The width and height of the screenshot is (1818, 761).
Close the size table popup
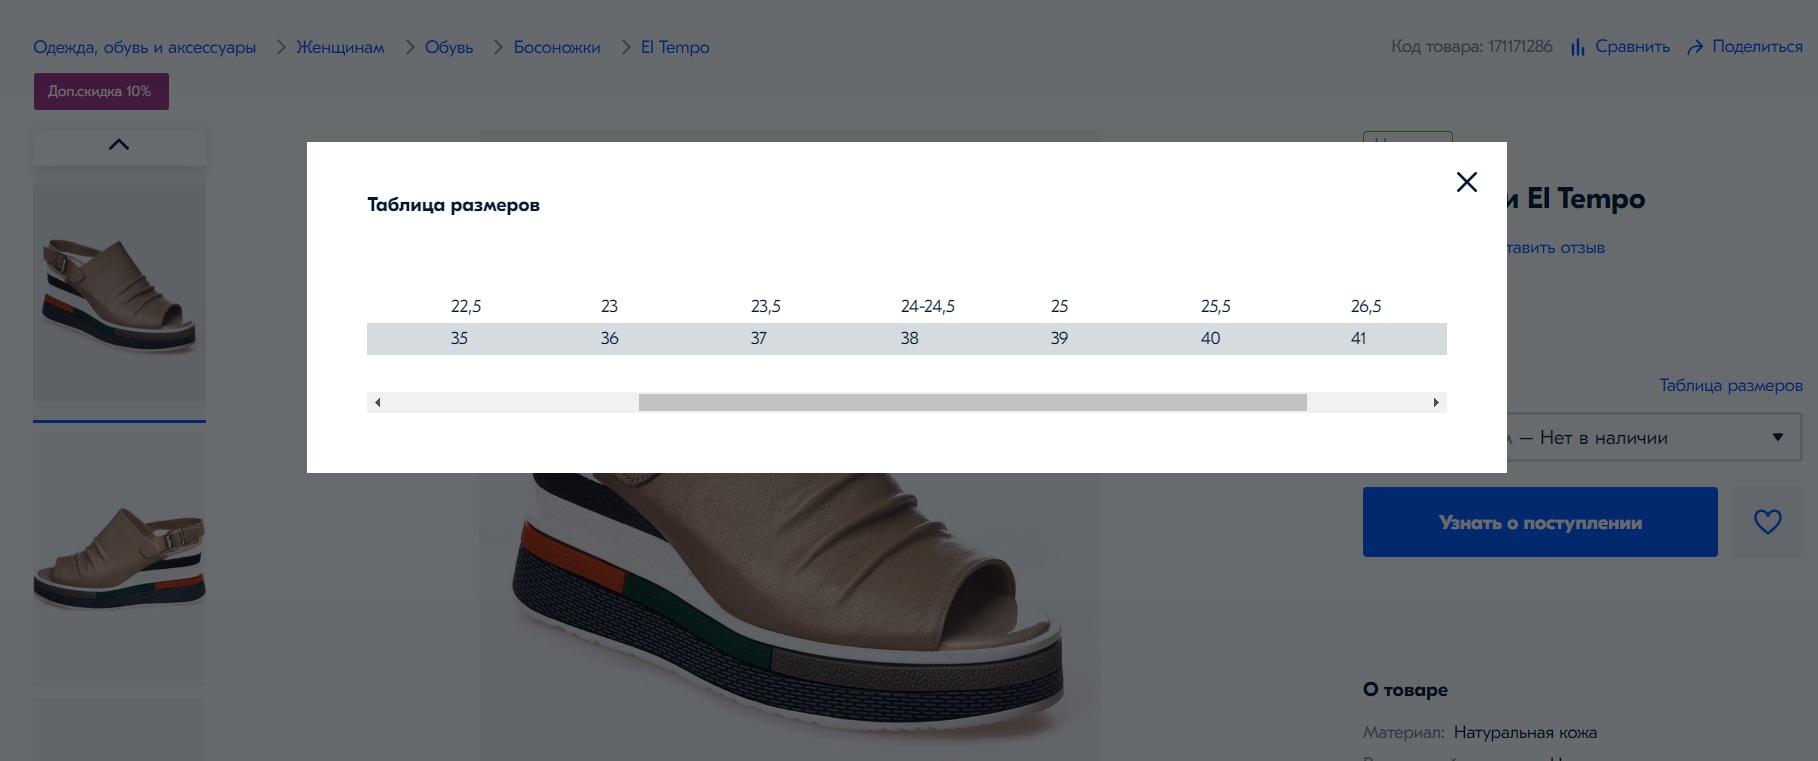click(x=1466, y=182)
